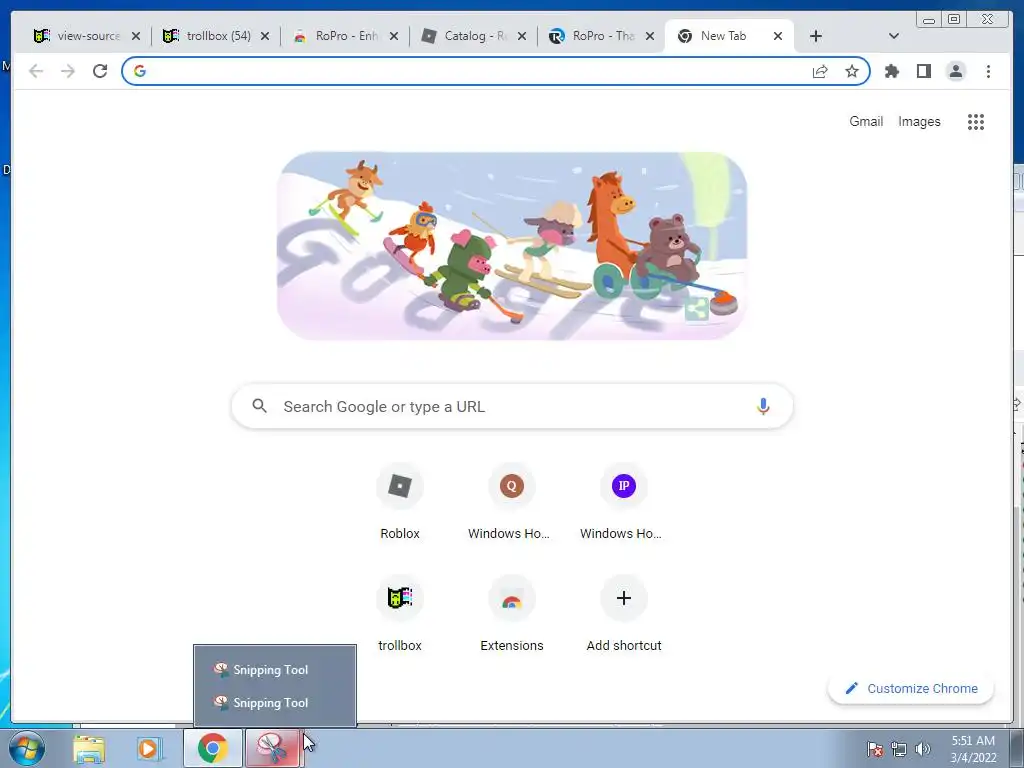Close the view-source tab
This screenshot has height=768, width=1024.
(x=136, y=37)
